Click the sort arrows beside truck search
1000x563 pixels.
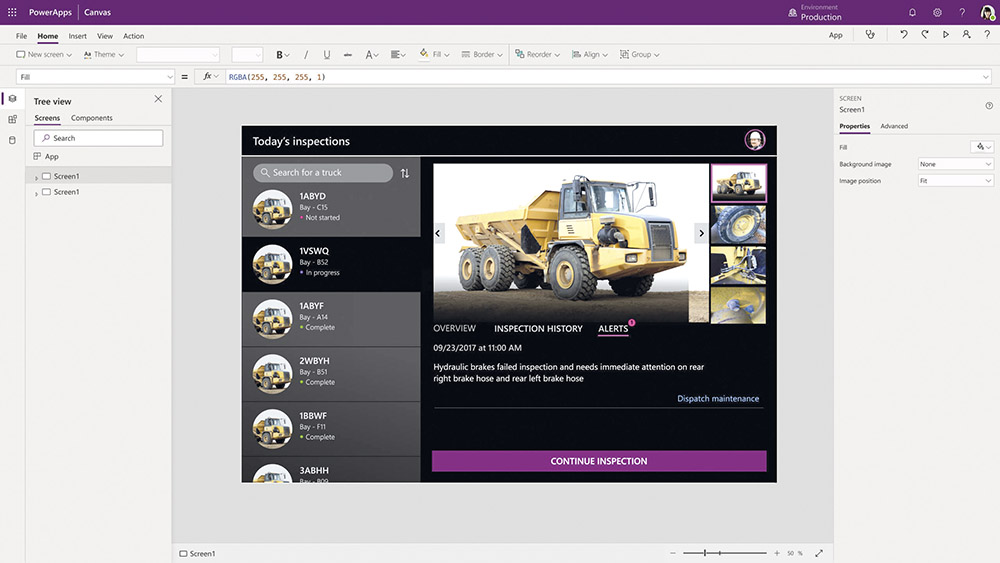405,173
